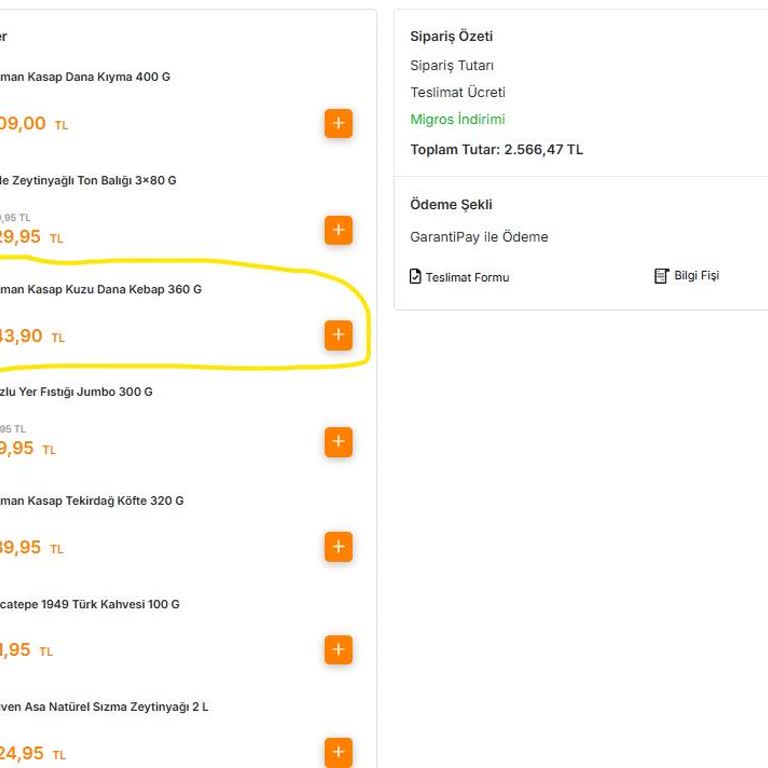Click the GarantiPay ile Ödeme text

click(x=479, y=237)
